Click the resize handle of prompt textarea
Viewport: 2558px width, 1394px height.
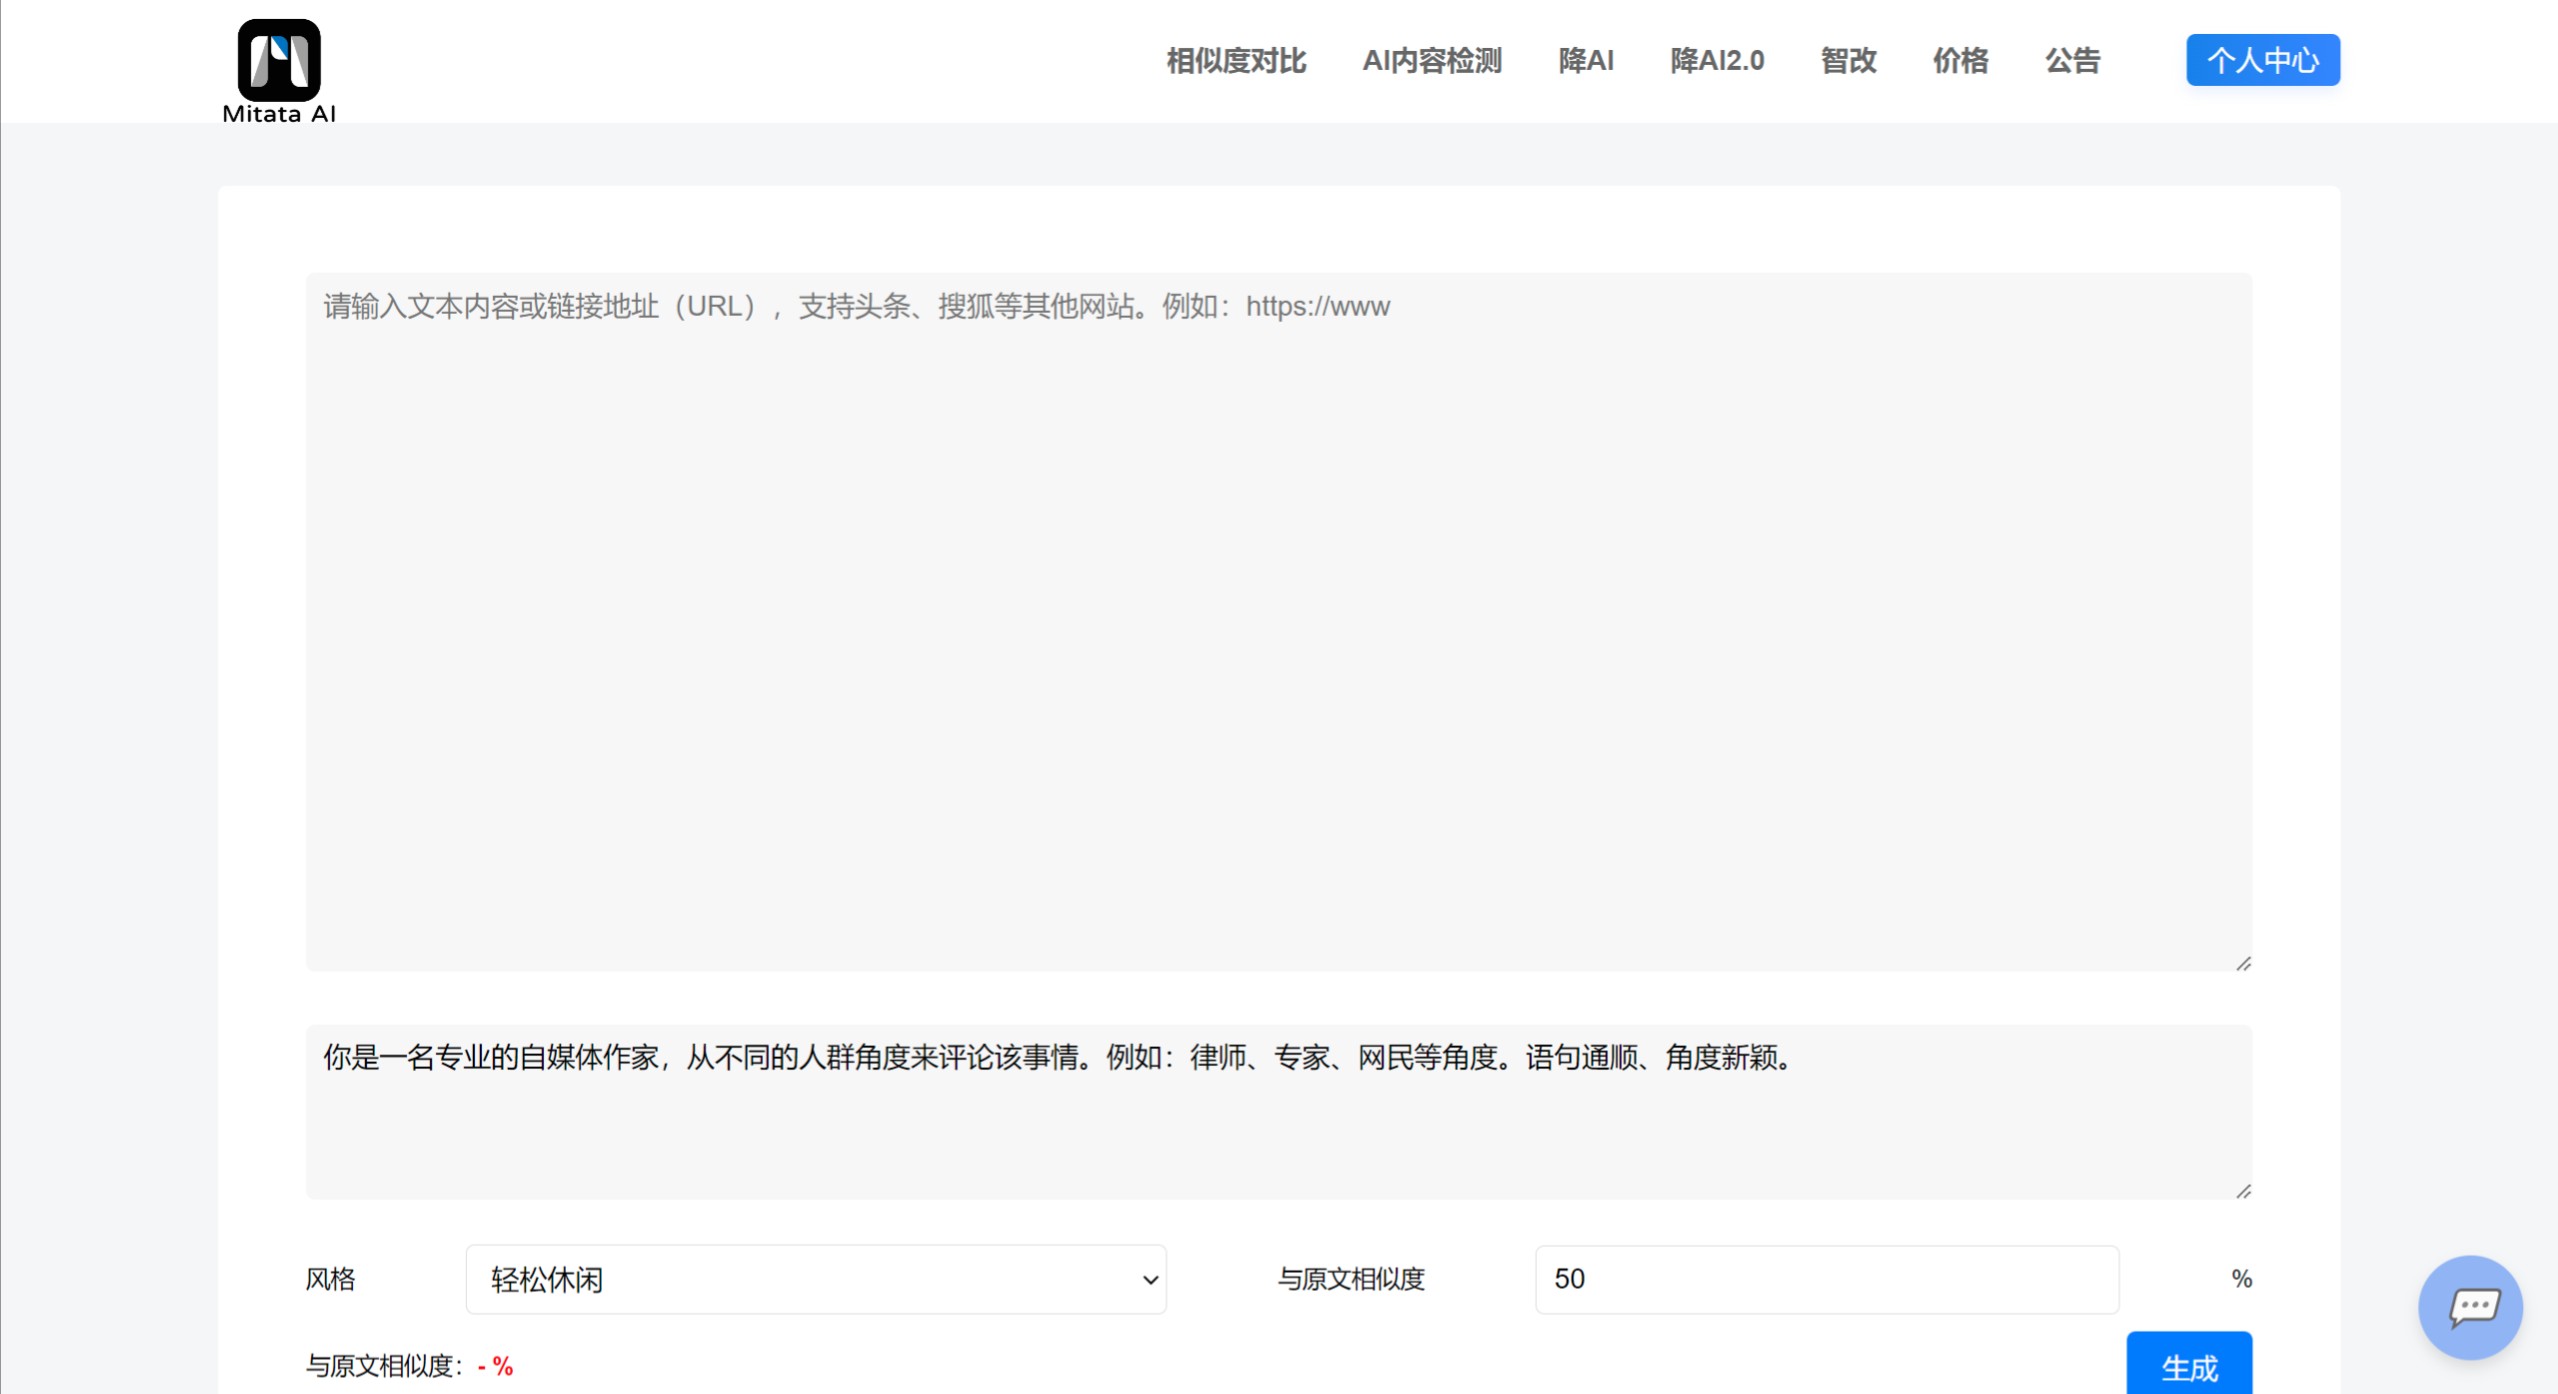point(2243,1191)
